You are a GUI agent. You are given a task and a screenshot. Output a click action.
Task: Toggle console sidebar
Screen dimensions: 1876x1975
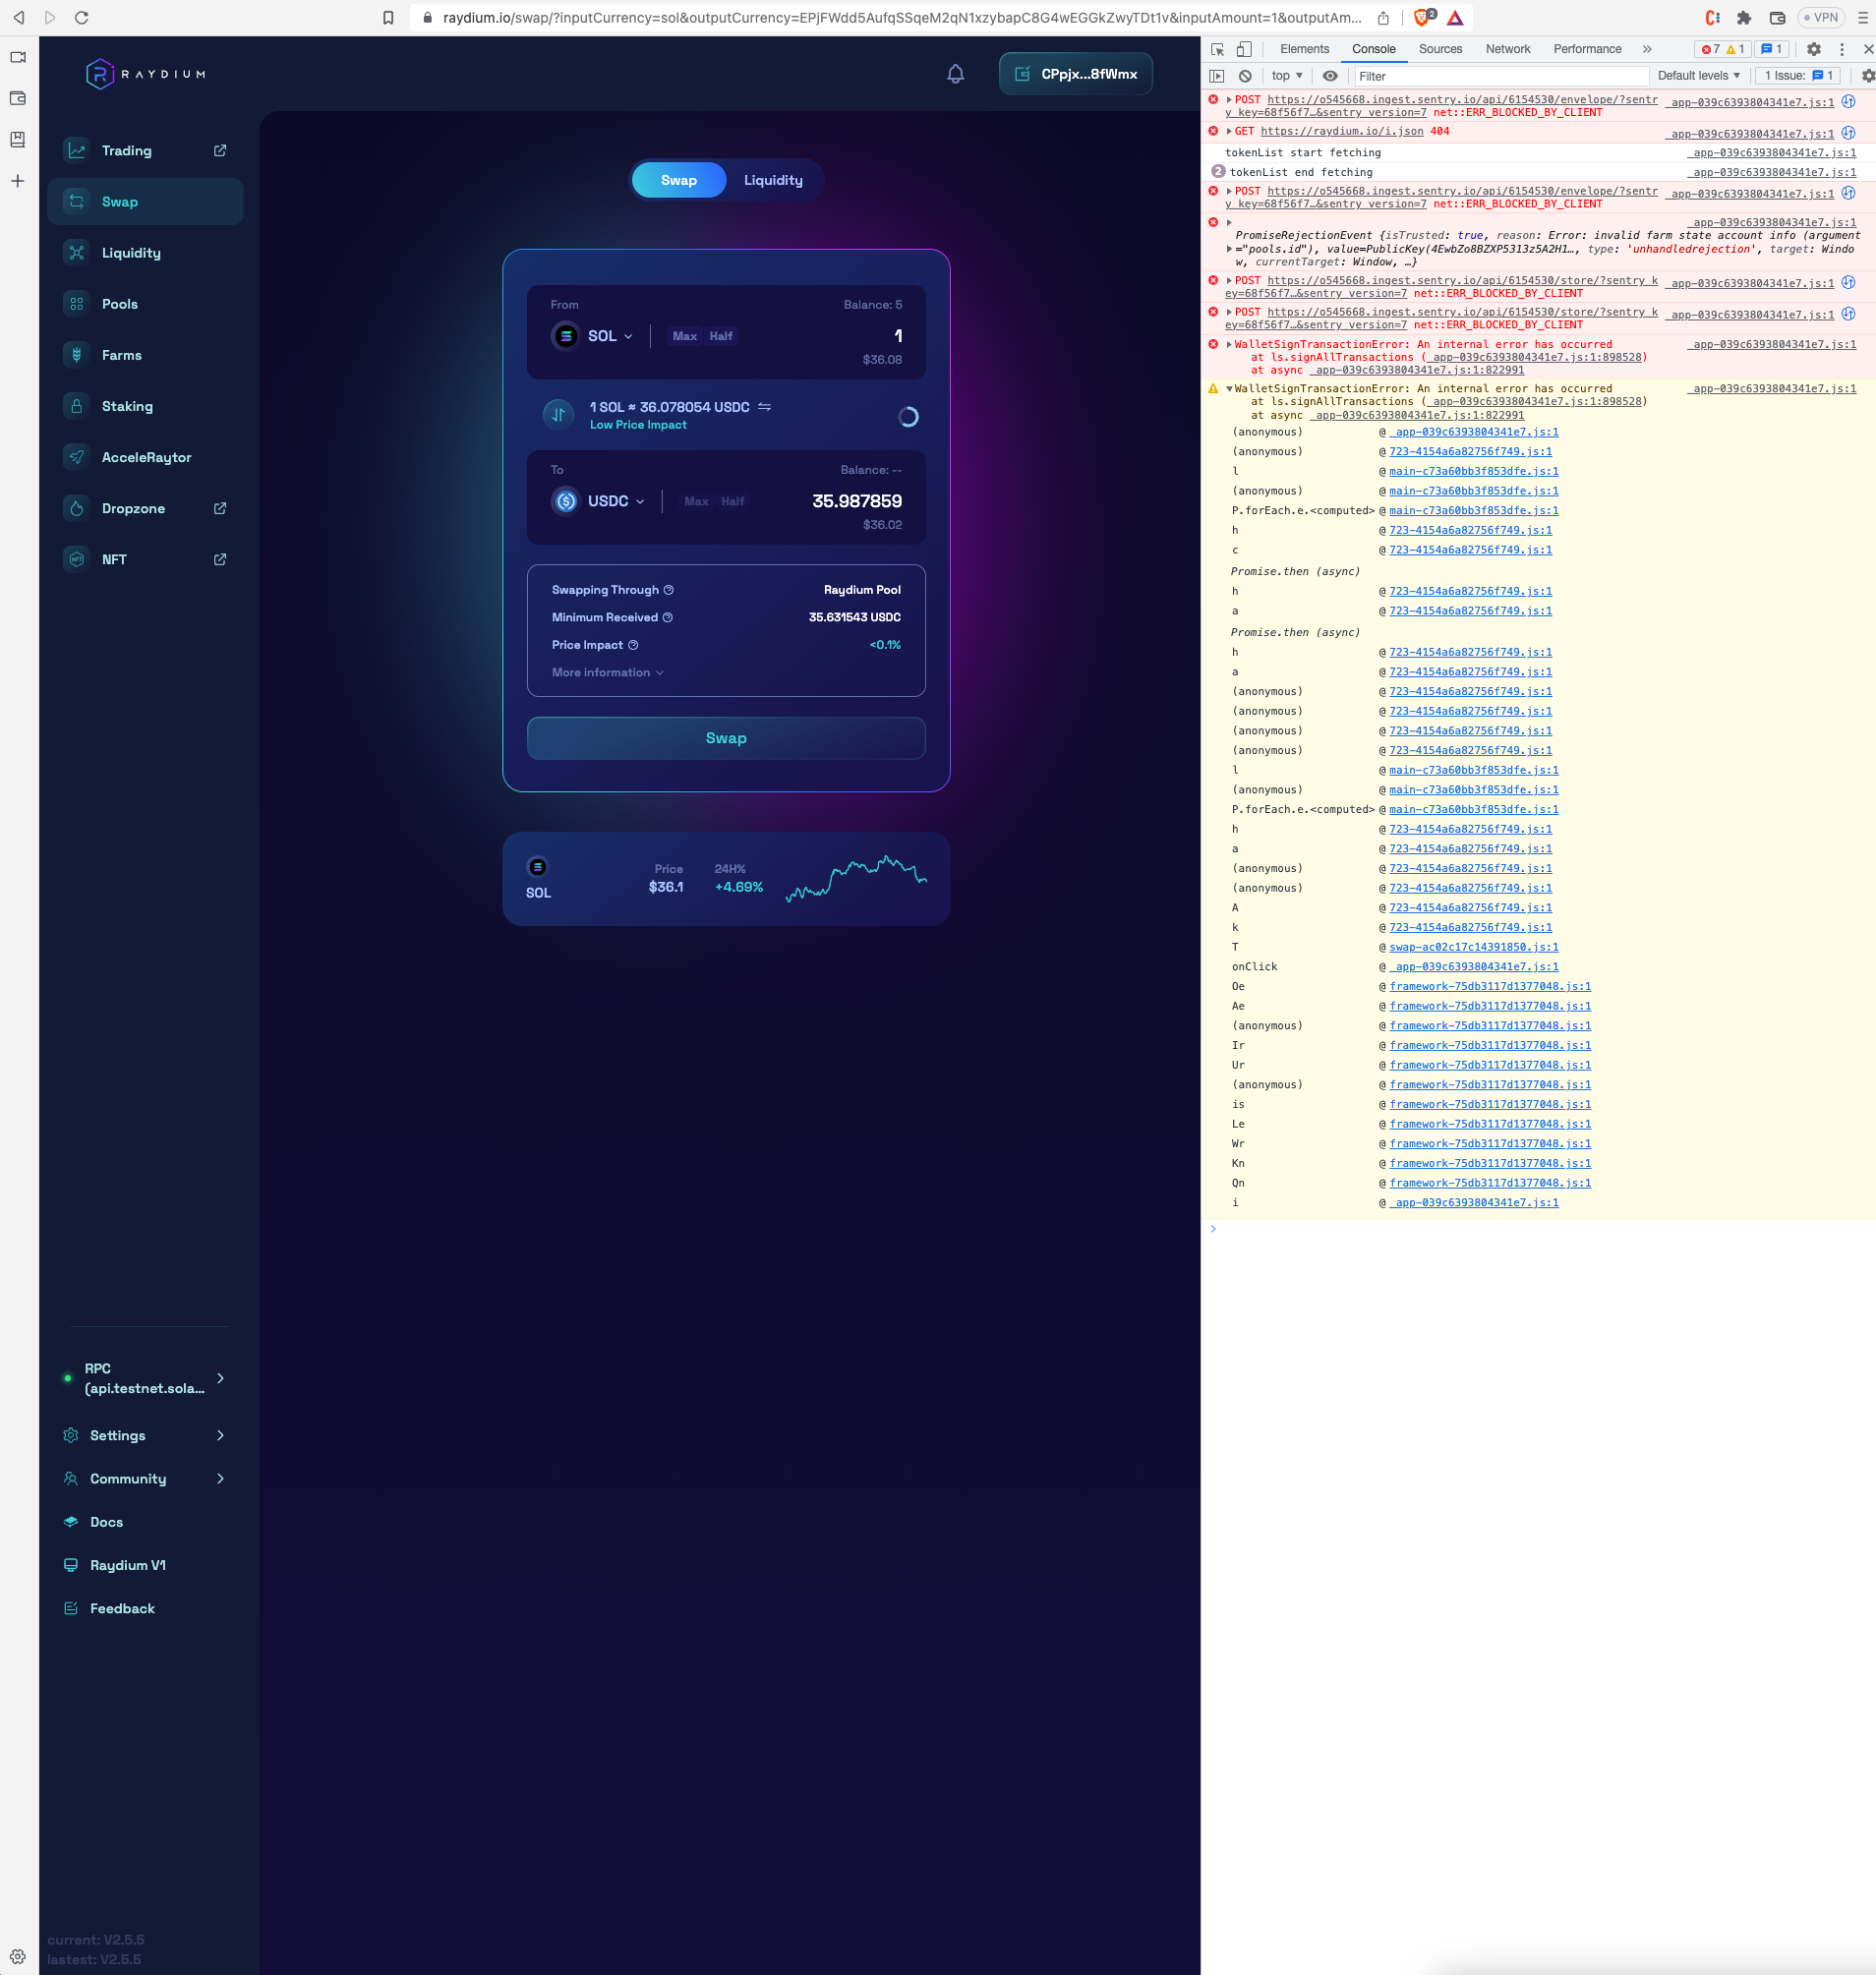tap(1216, 76)
